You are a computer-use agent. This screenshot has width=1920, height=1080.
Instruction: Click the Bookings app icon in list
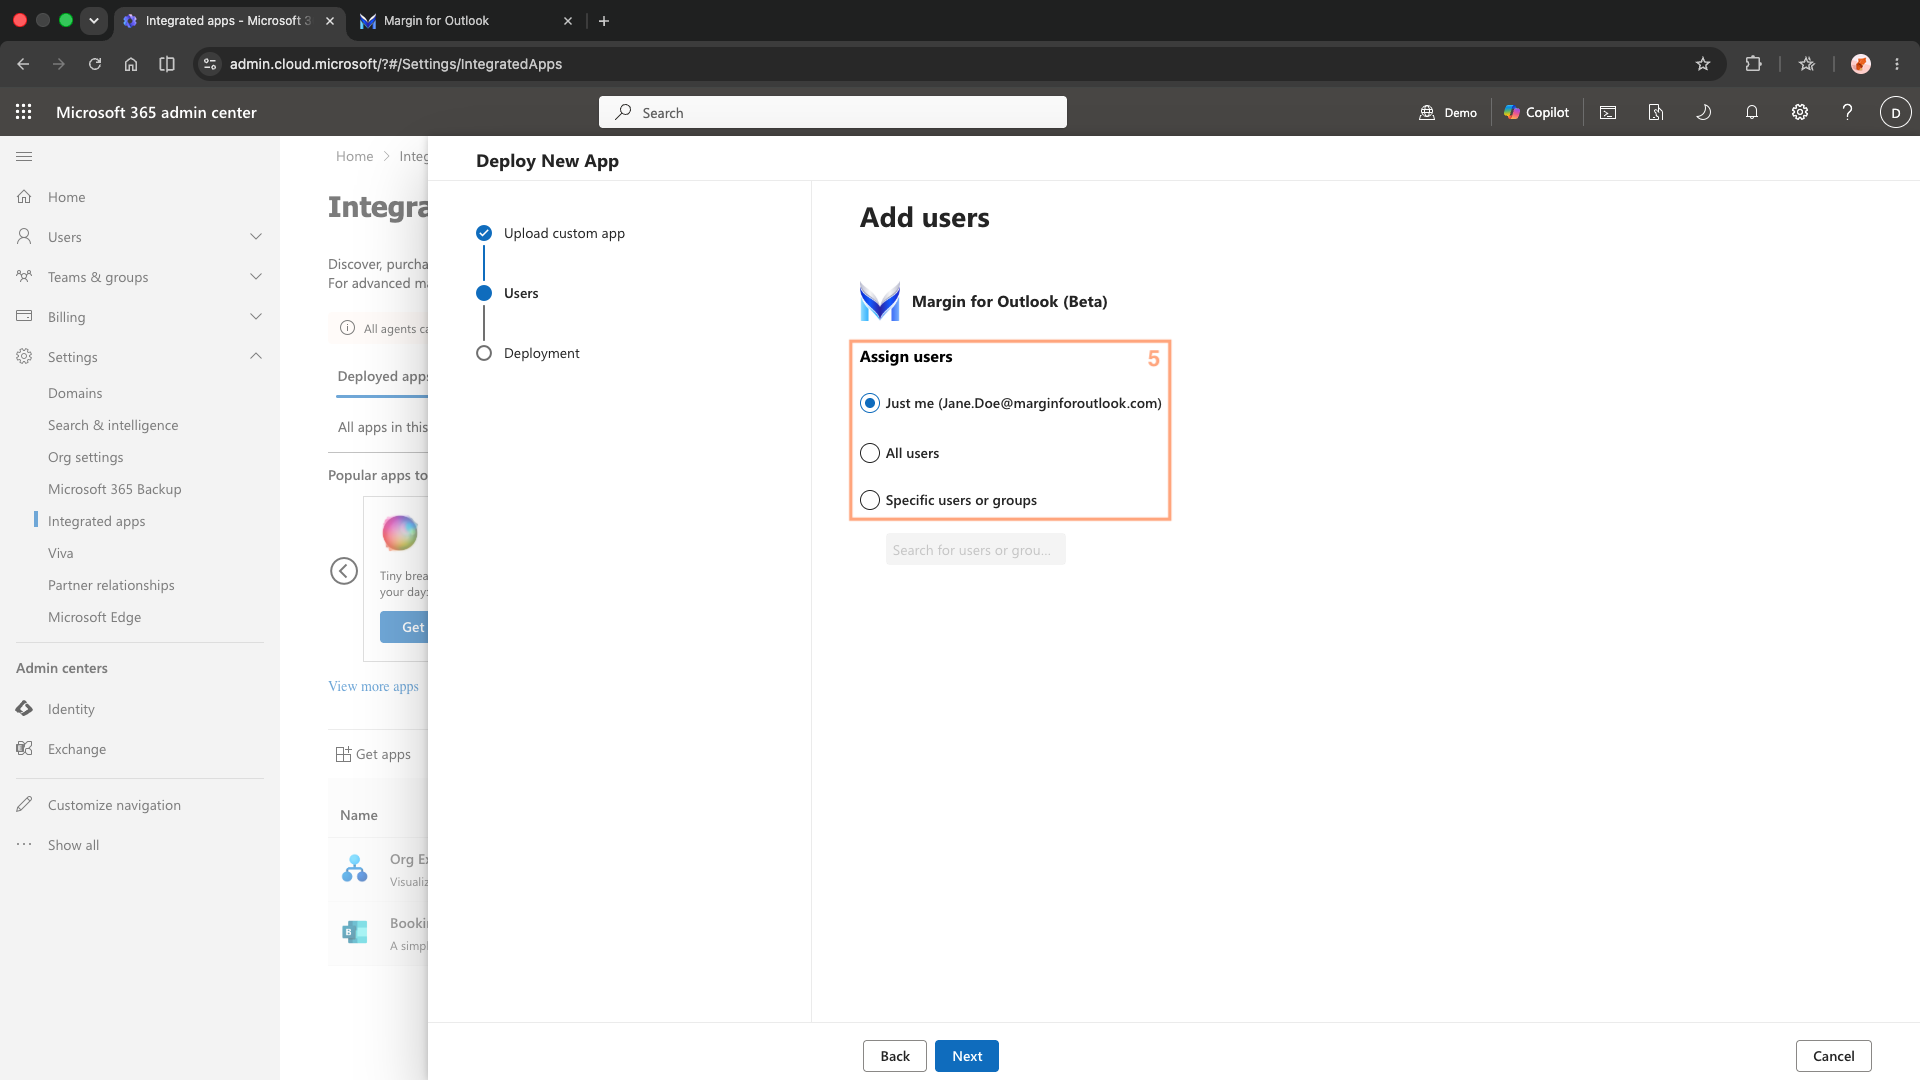[355, 932]
